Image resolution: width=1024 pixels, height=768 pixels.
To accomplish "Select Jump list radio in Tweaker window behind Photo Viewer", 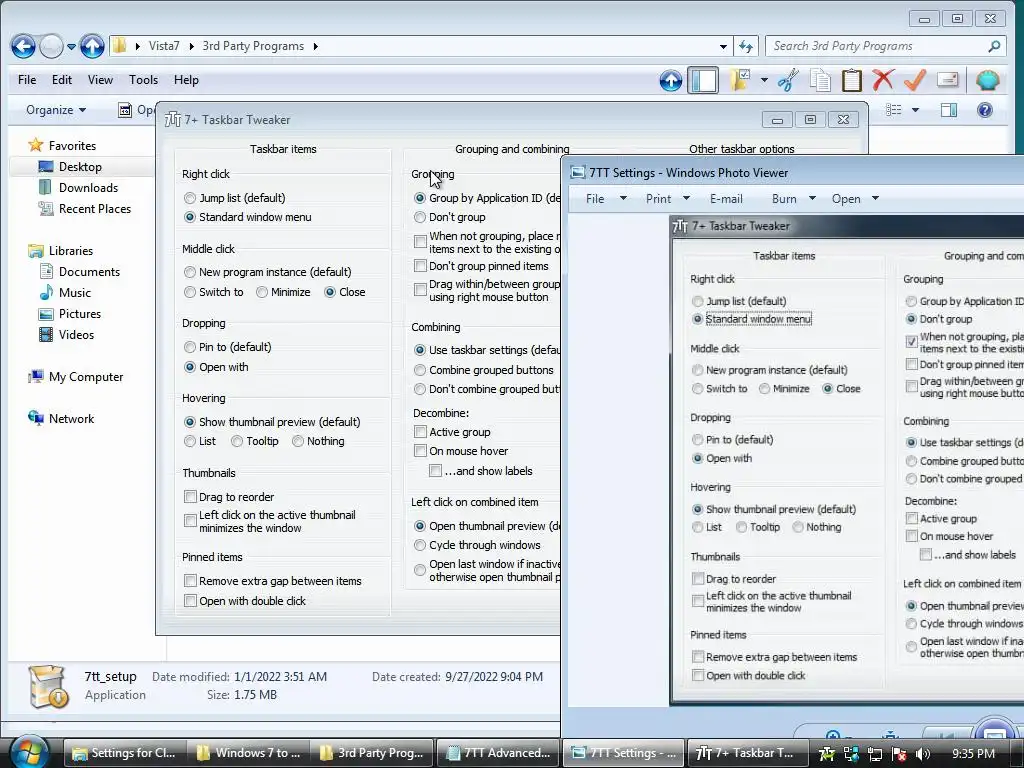I will point(189,198).
